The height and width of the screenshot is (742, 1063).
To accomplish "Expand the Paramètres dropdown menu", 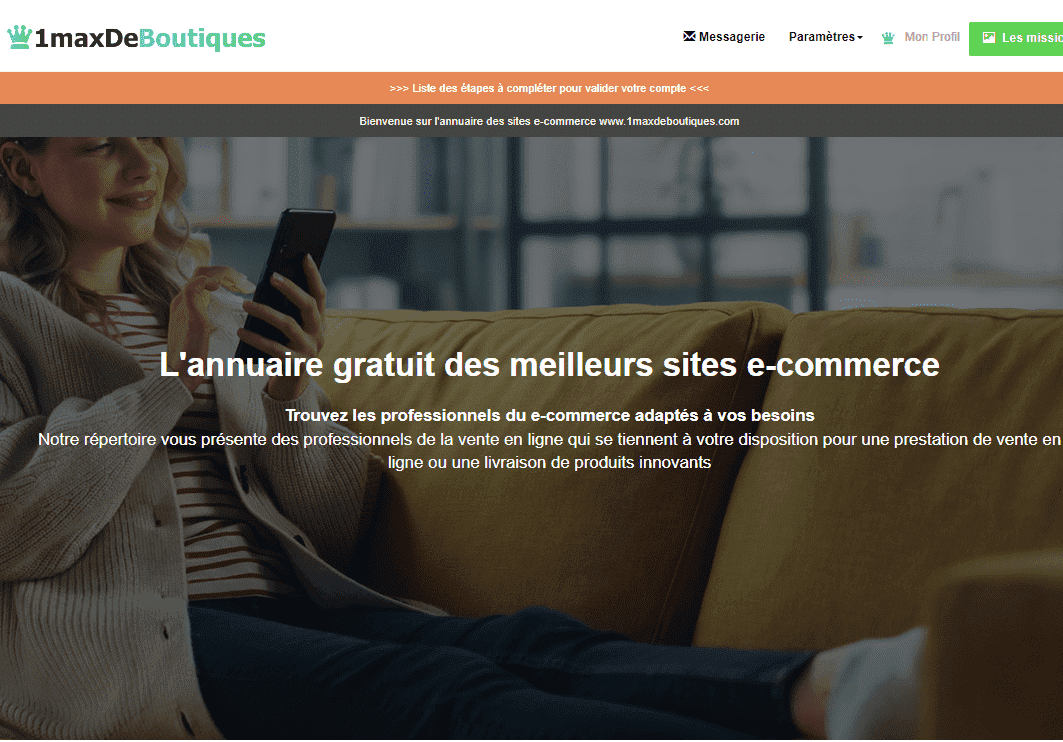I will (826, 37).
